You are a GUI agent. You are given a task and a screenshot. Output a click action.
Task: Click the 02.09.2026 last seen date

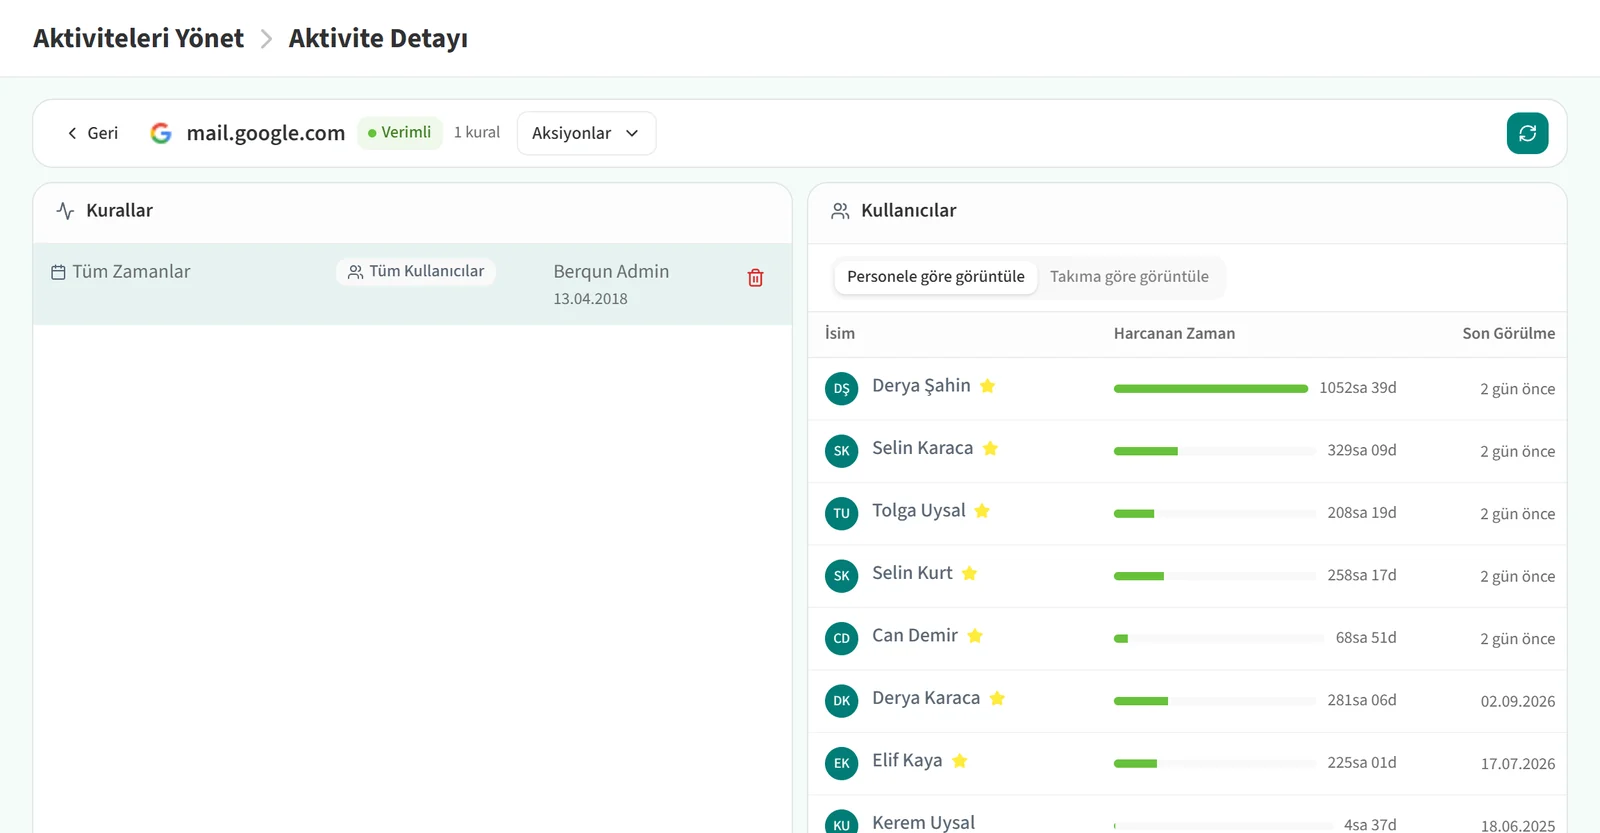coord(1518,701)
